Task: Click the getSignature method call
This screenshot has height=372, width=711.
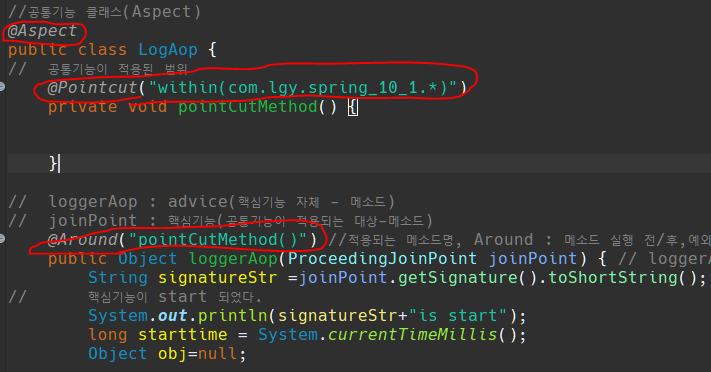Action: click(458, 278)
